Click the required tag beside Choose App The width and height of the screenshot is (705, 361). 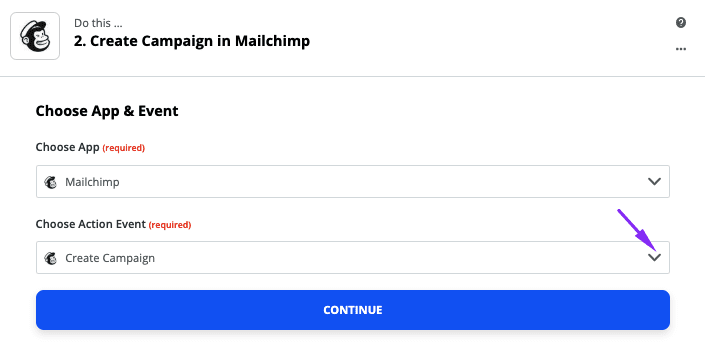click(124, 148)
